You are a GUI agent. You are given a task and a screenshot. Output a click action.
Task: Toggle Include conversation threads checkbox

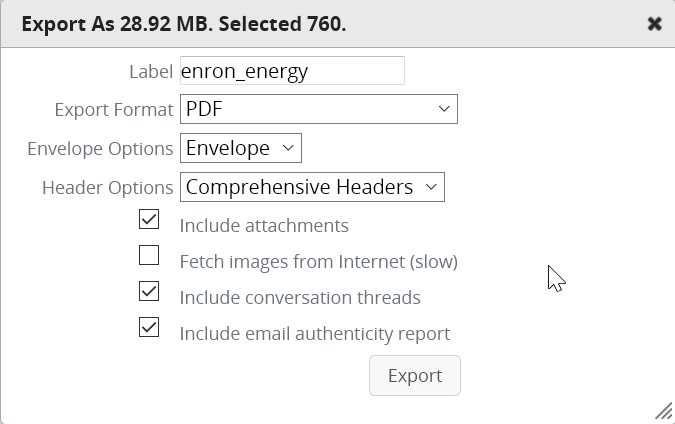click(x=149, y=291)
